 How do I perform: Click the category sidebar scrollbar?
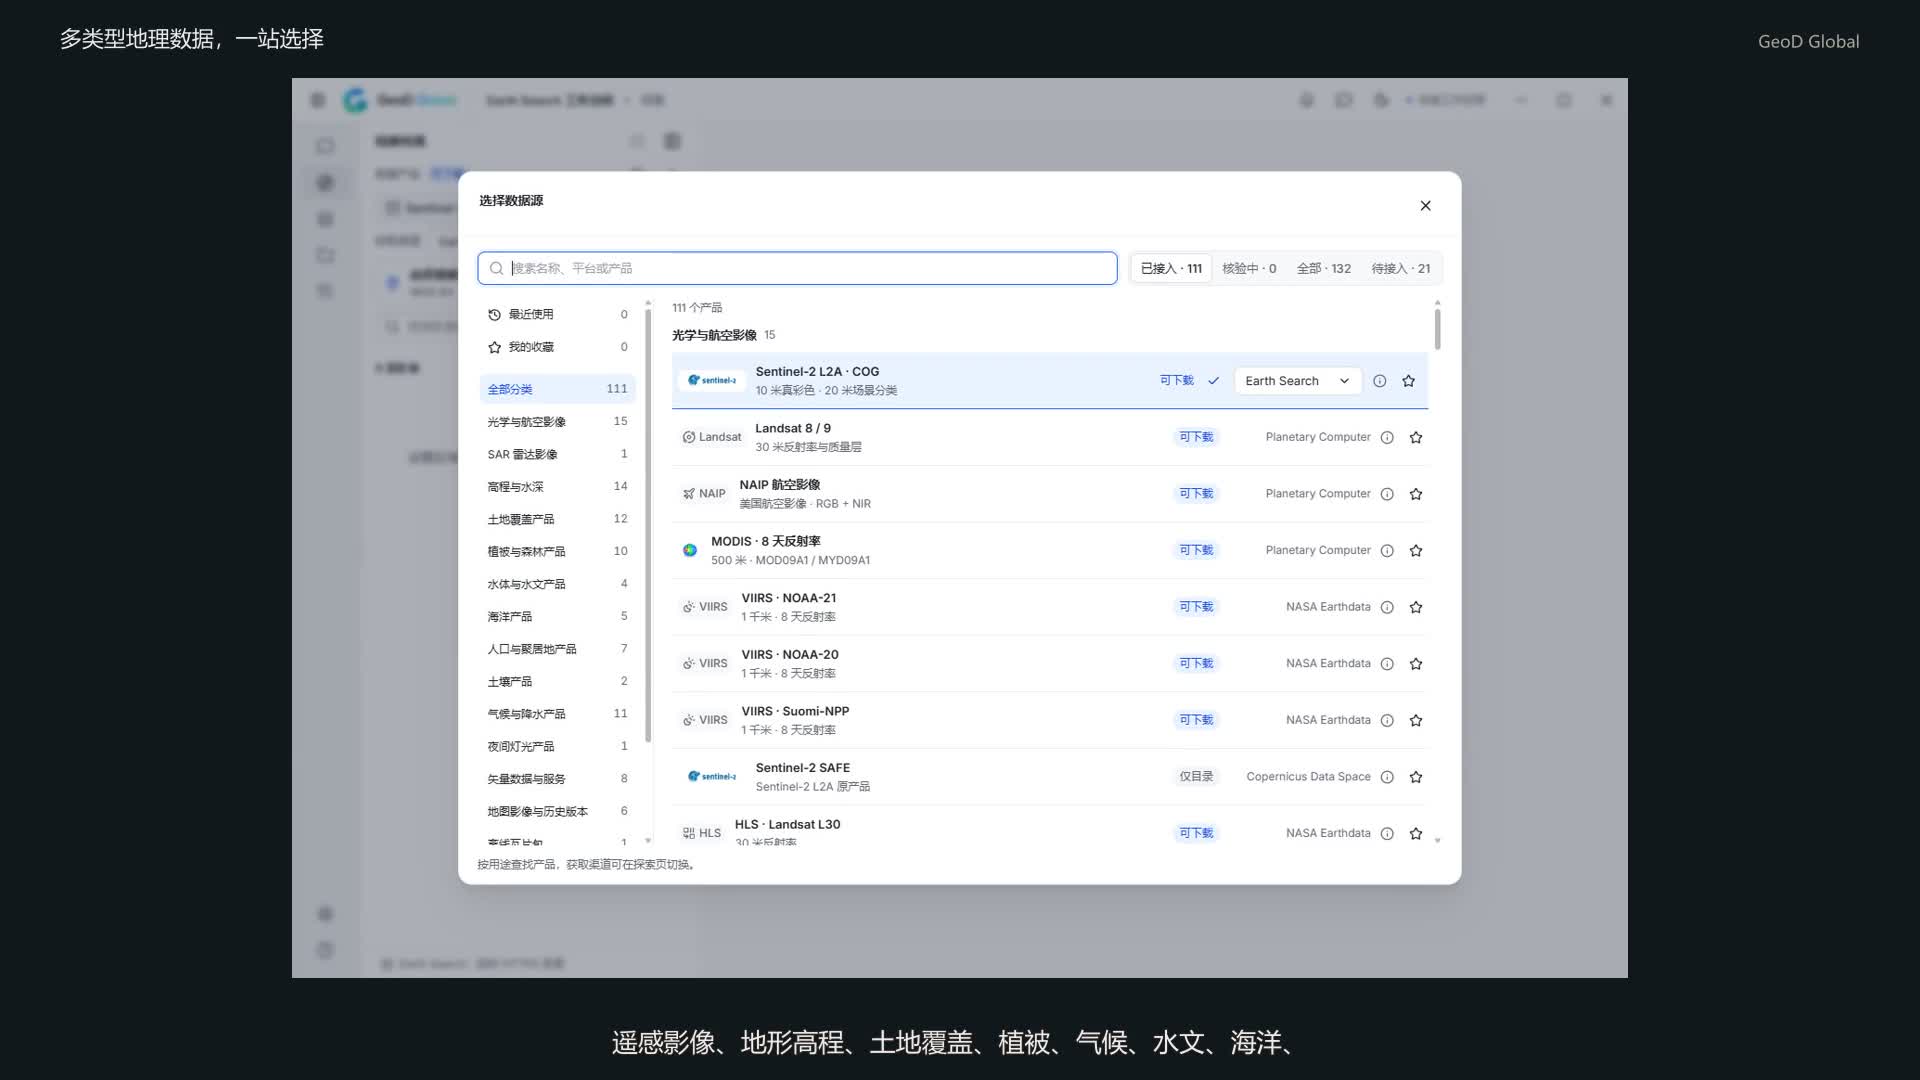[x=648, y=525]
